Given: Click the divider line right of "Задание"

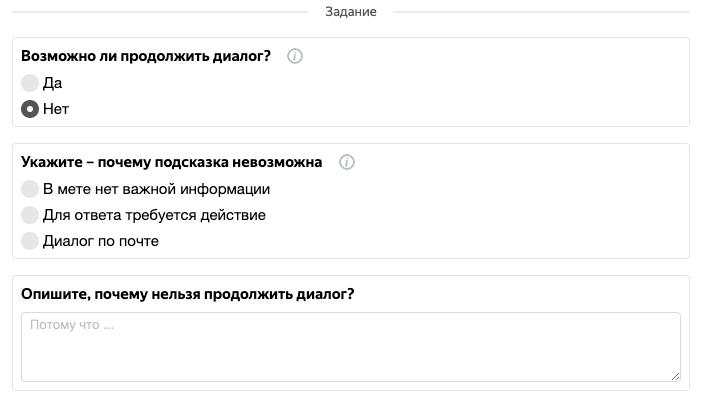Looking at the screenshot, I should [x=540, y=12].
